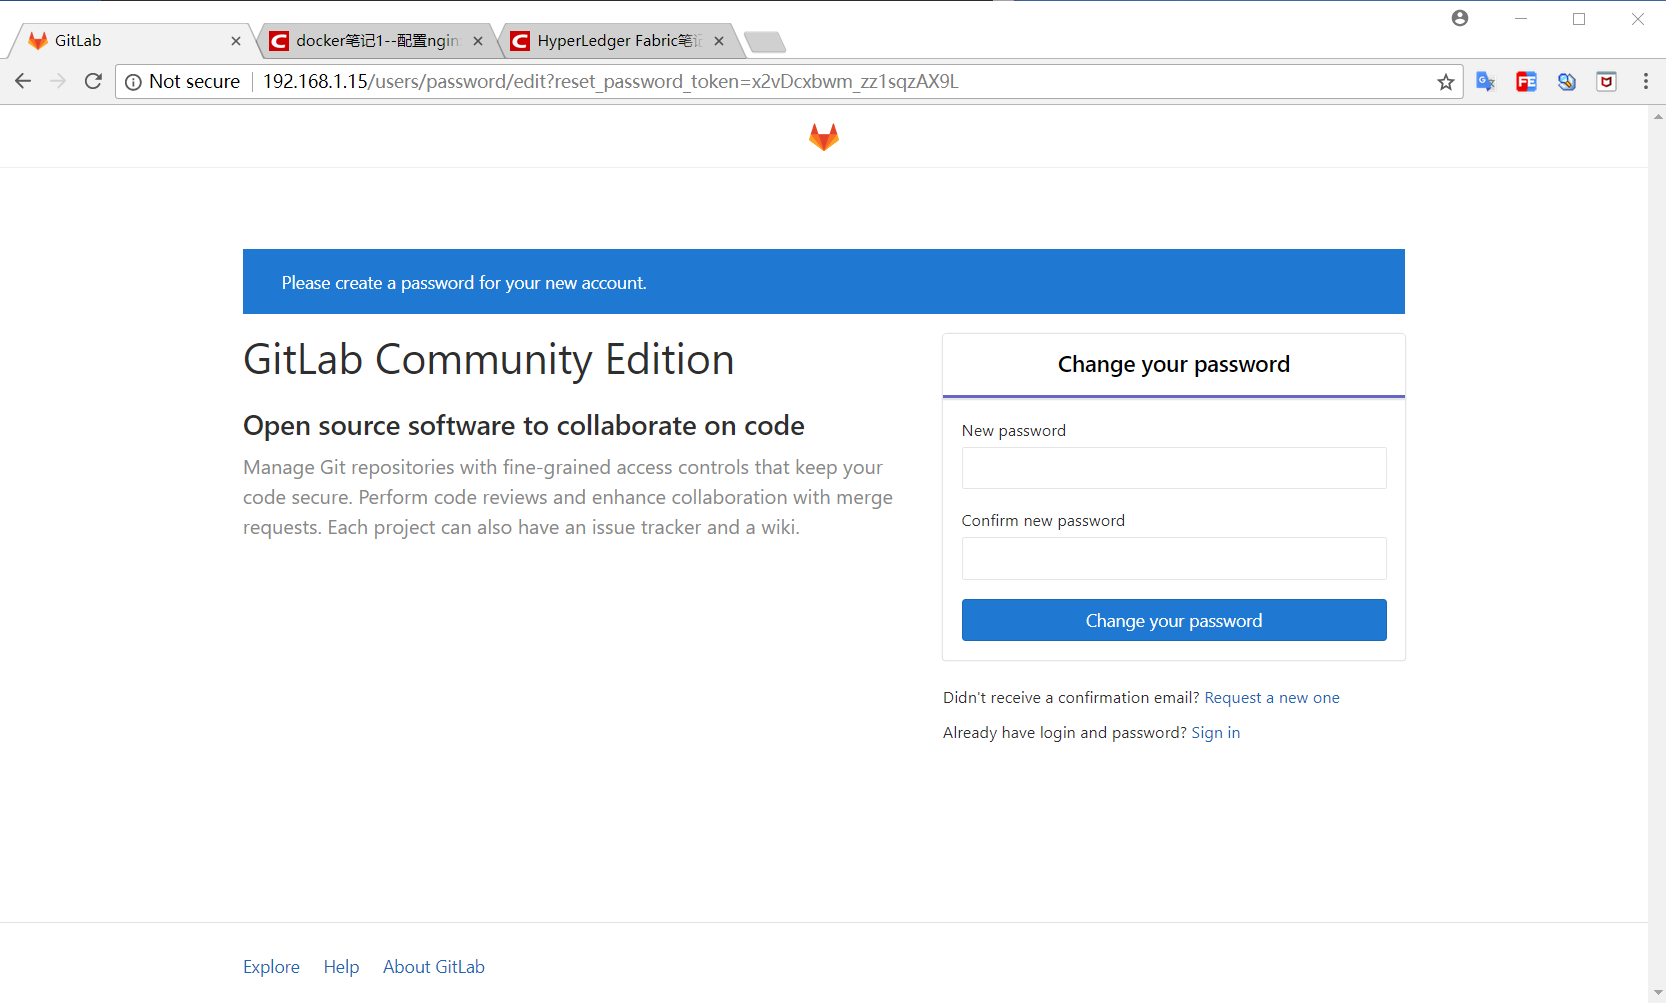Maximize the browser window
1666x1003 pixels.
click(x=1579, y=18)
